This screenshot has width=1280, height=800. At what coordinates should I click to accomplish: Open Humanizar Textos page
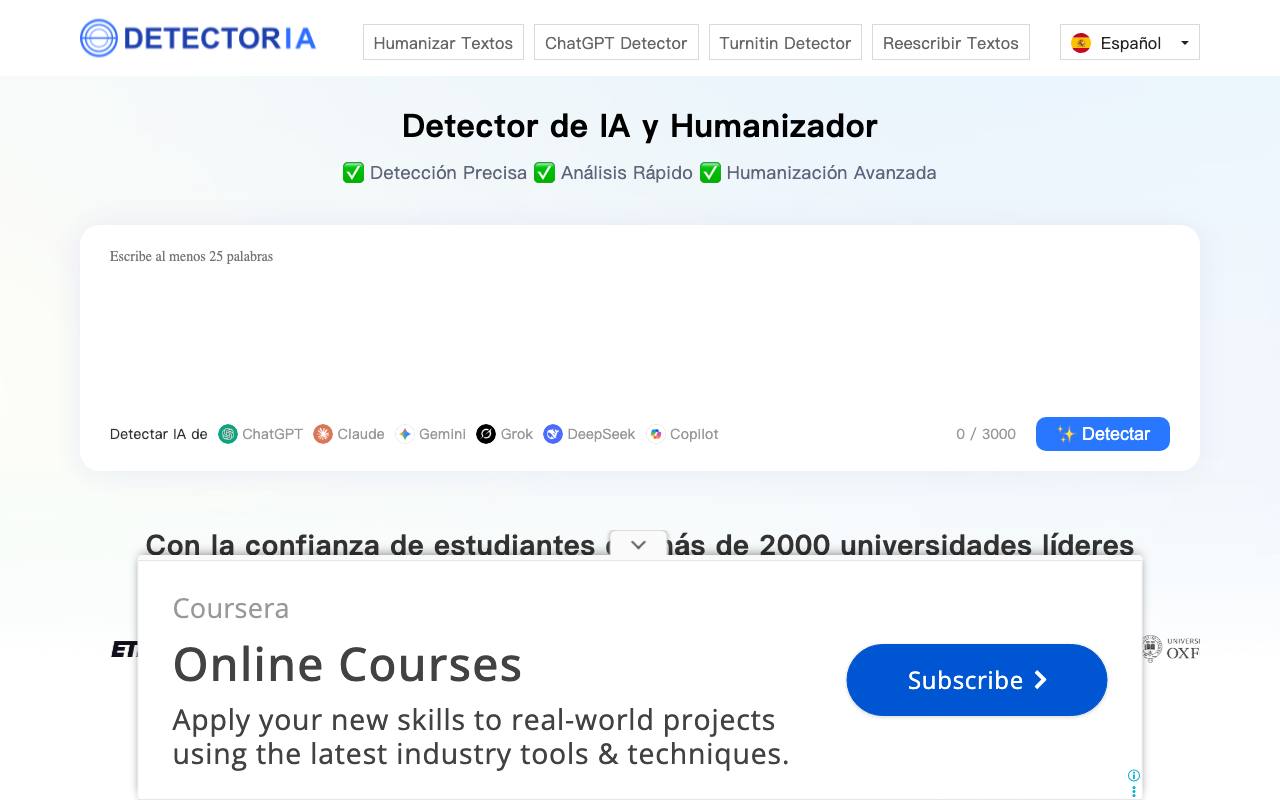(443, 43)
